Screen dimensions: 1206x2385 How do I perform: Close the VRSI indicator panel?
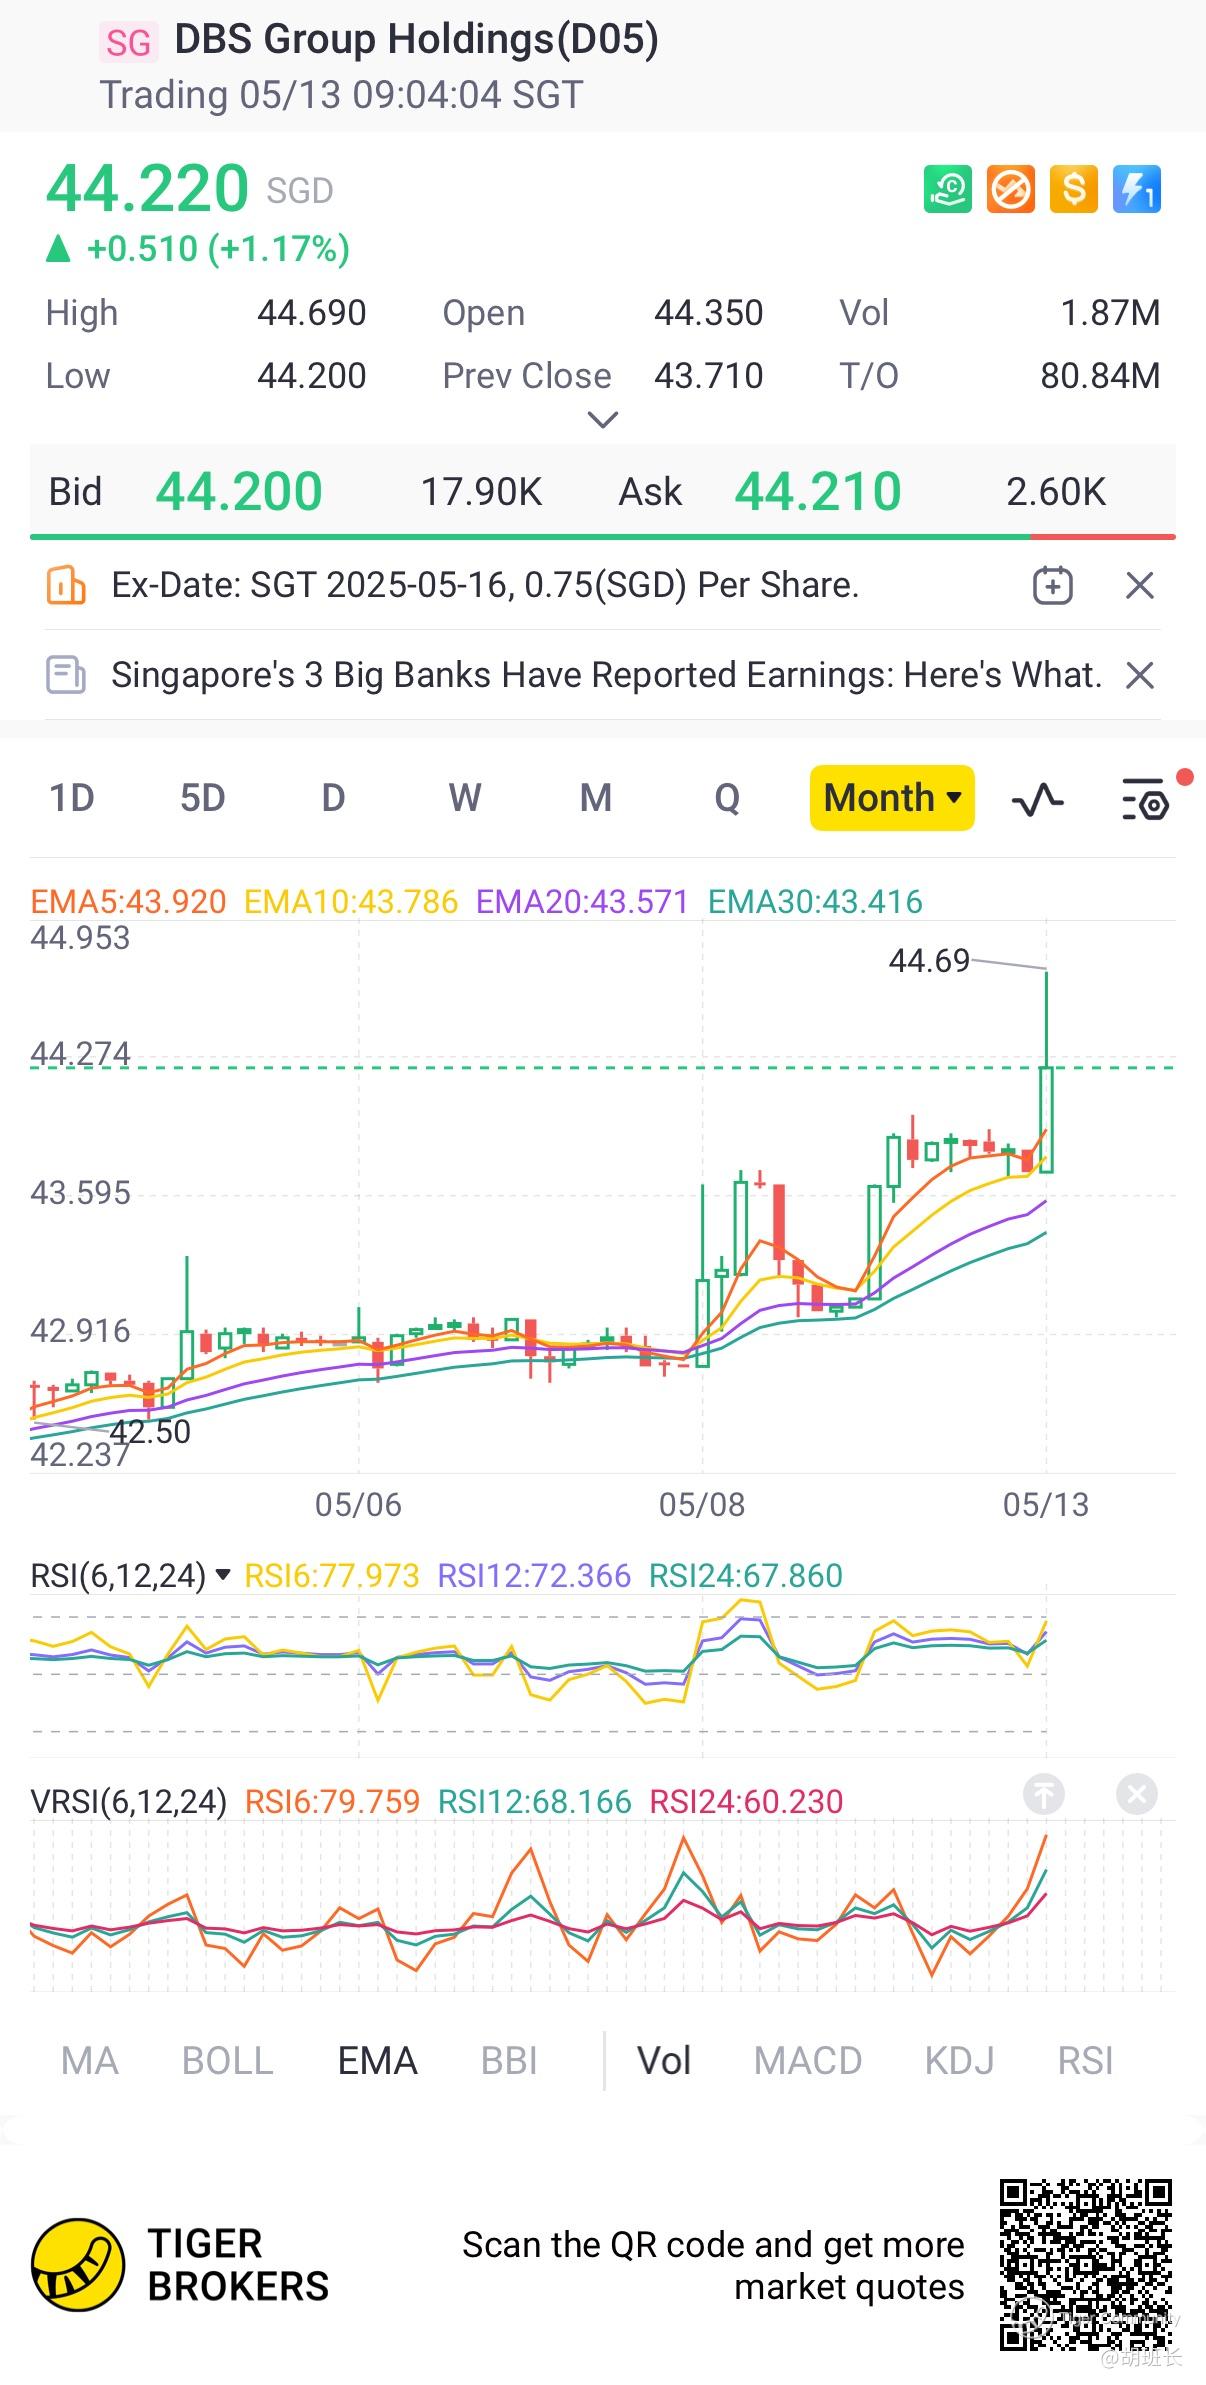[x=1137, y=1794]
